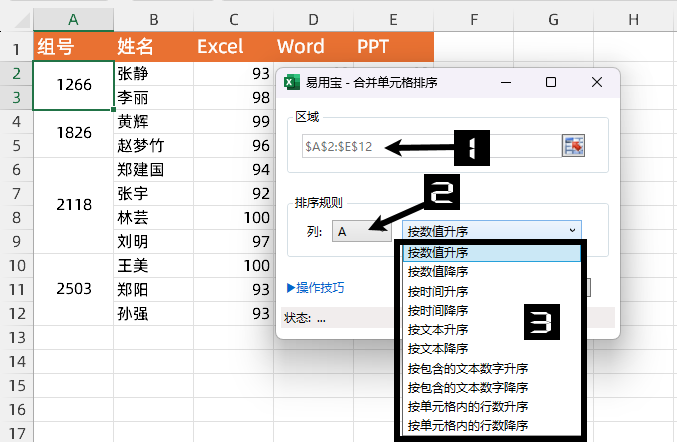Screen dimensions: 677x442
Task: Select column C header
Action: point(234,19)
